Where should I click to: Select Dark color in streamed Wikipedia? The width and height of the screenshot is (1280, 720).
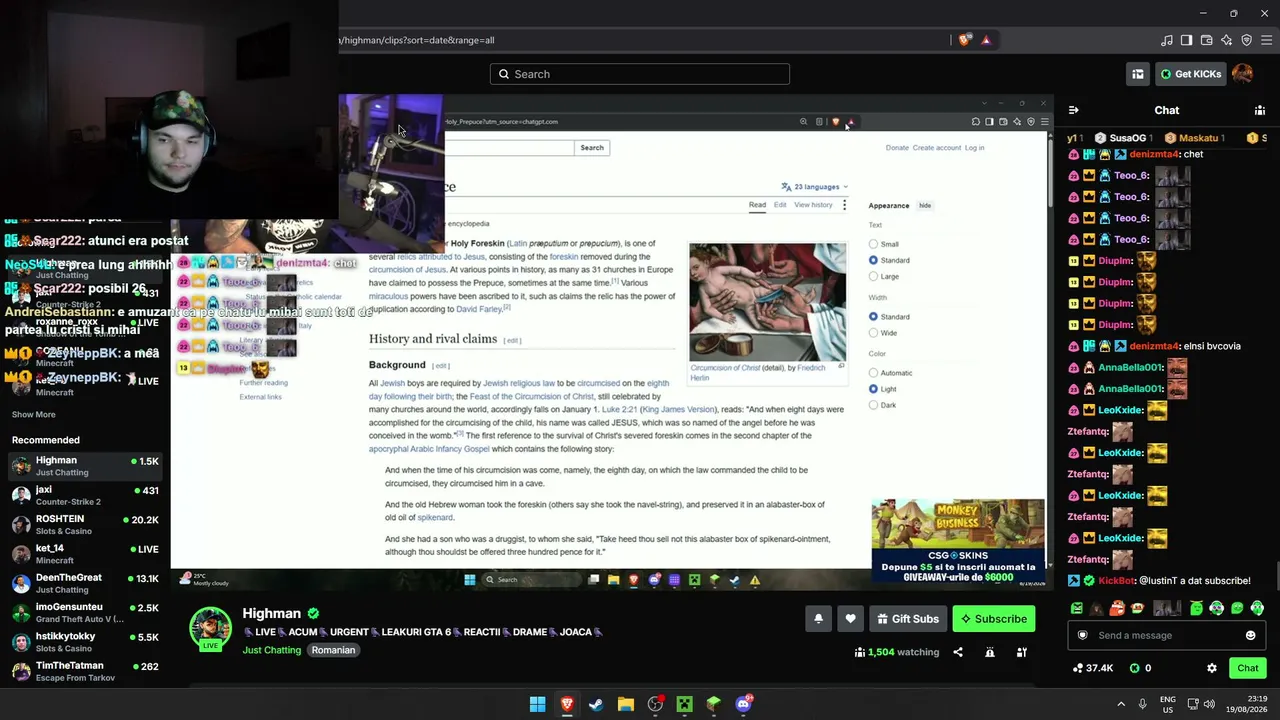(873, 405)
